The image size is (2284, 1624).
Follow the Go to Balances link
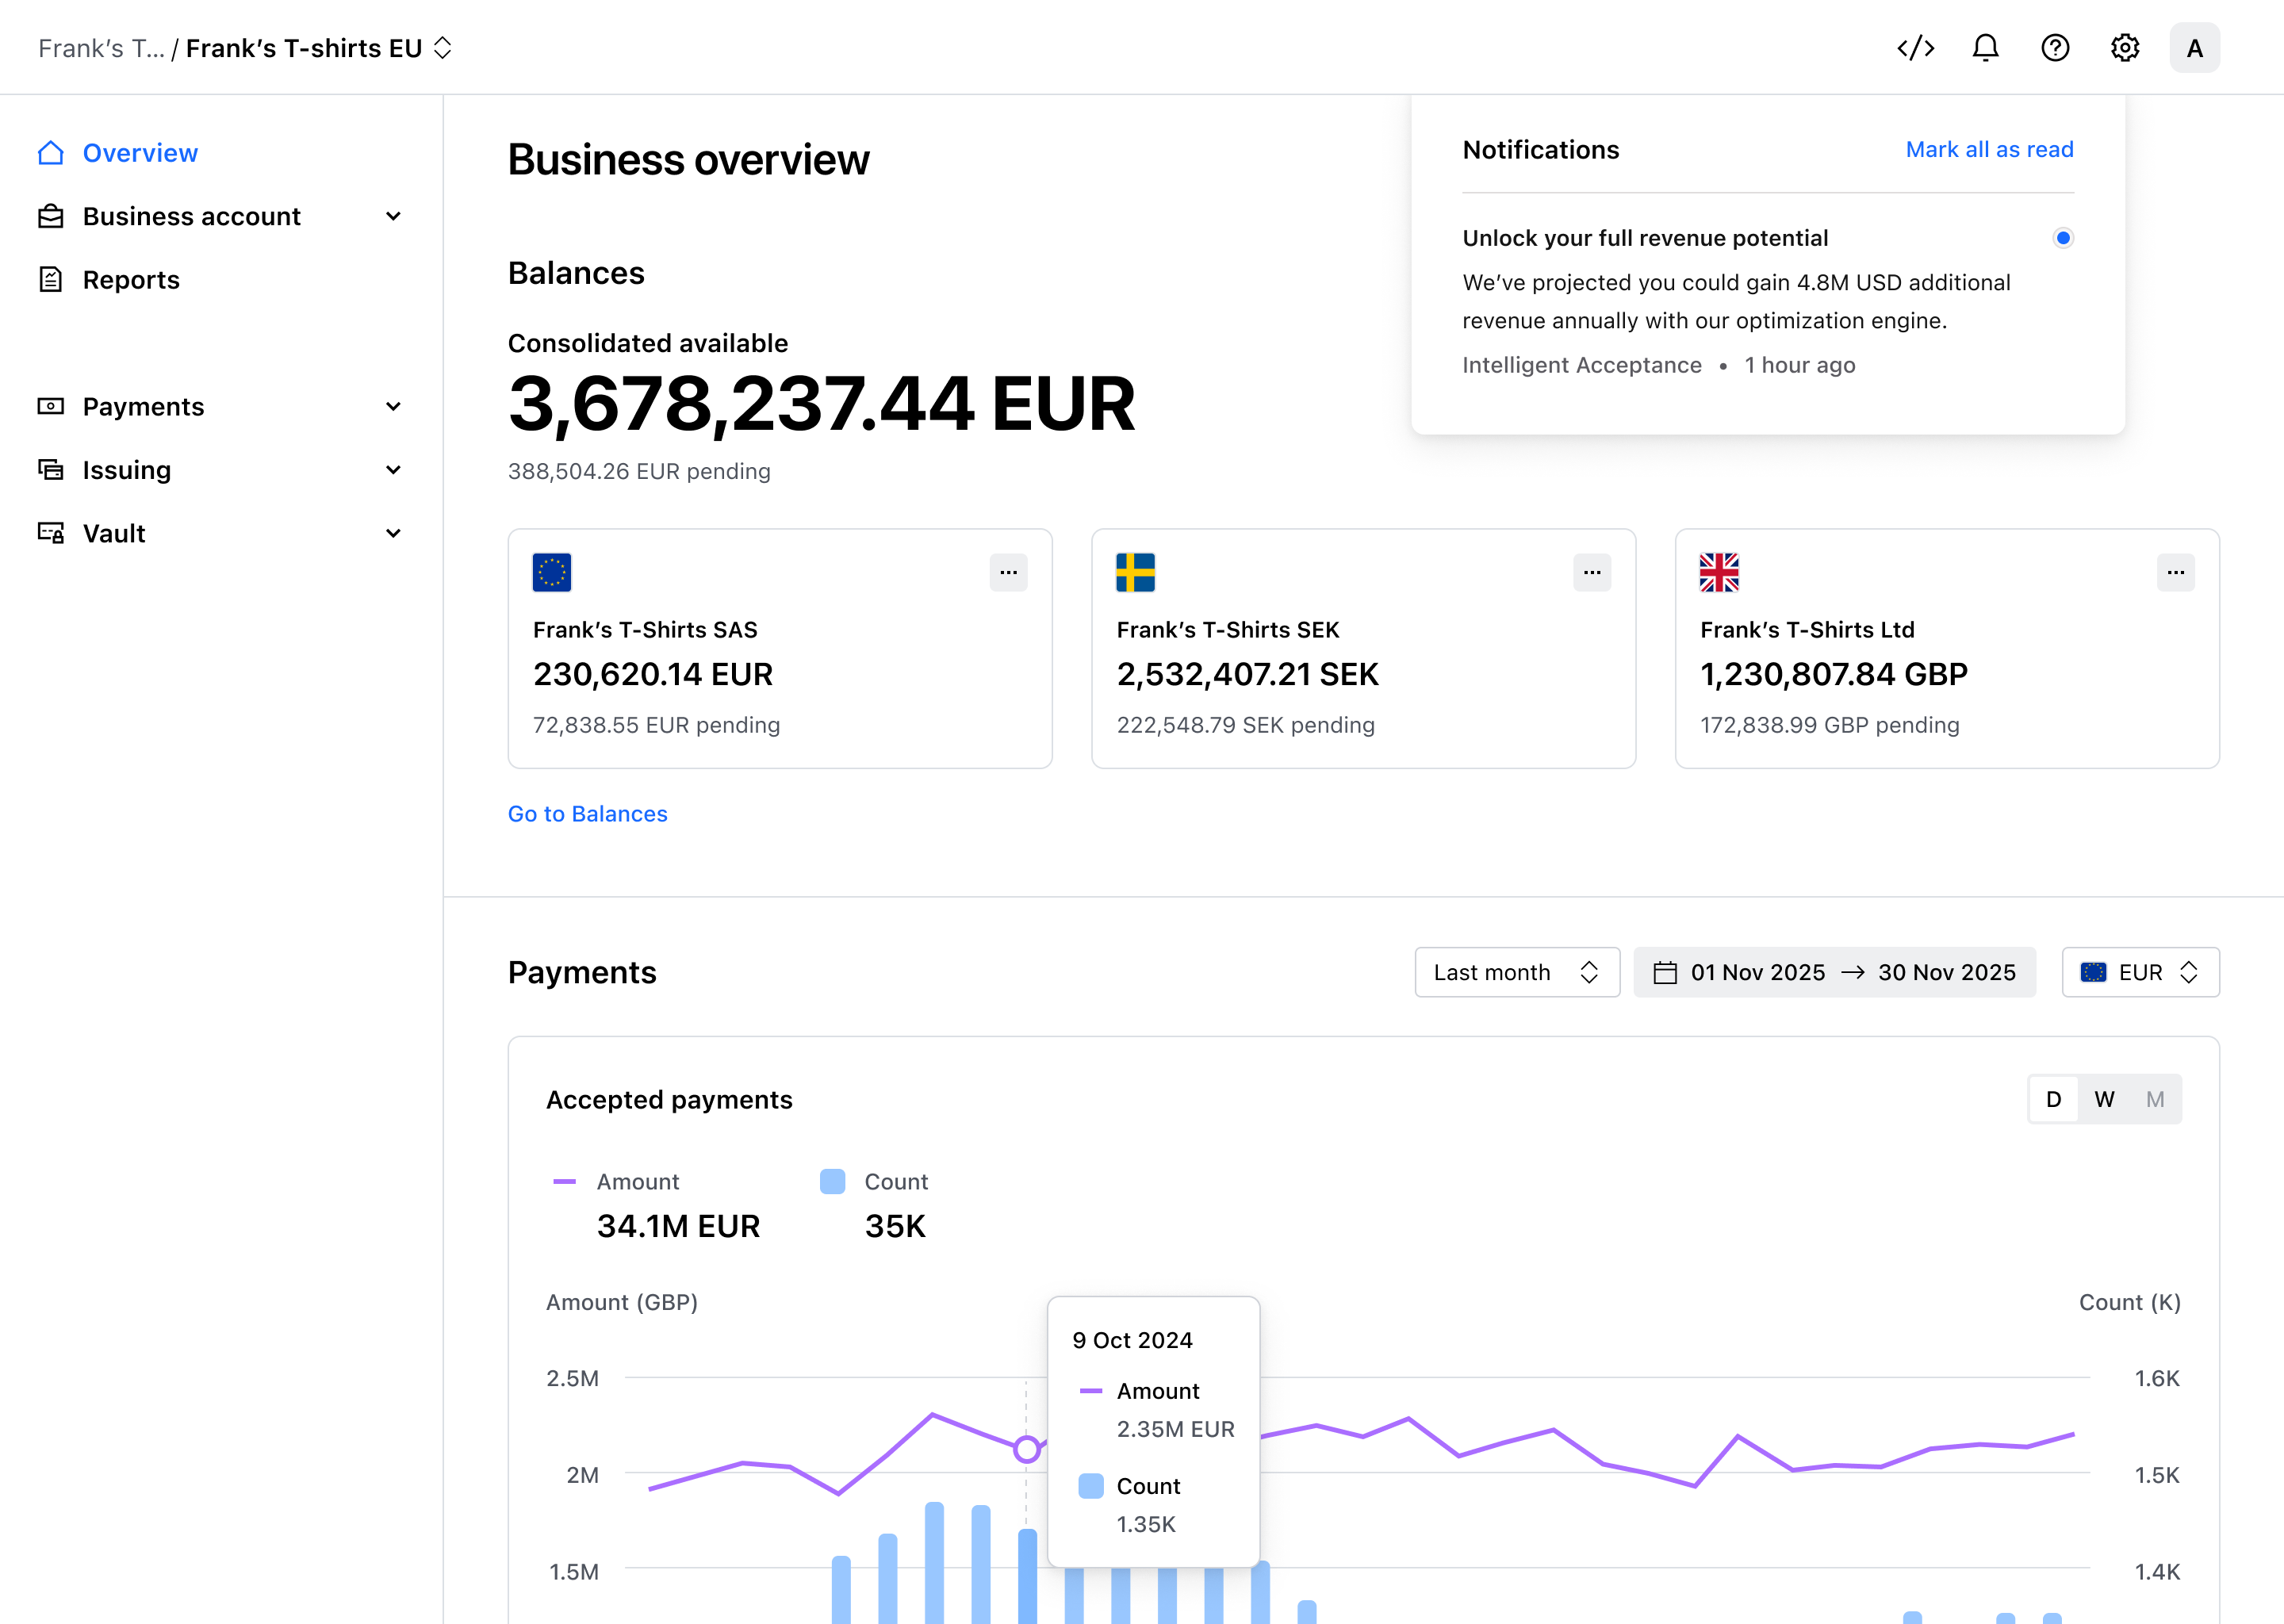(587, 814)
